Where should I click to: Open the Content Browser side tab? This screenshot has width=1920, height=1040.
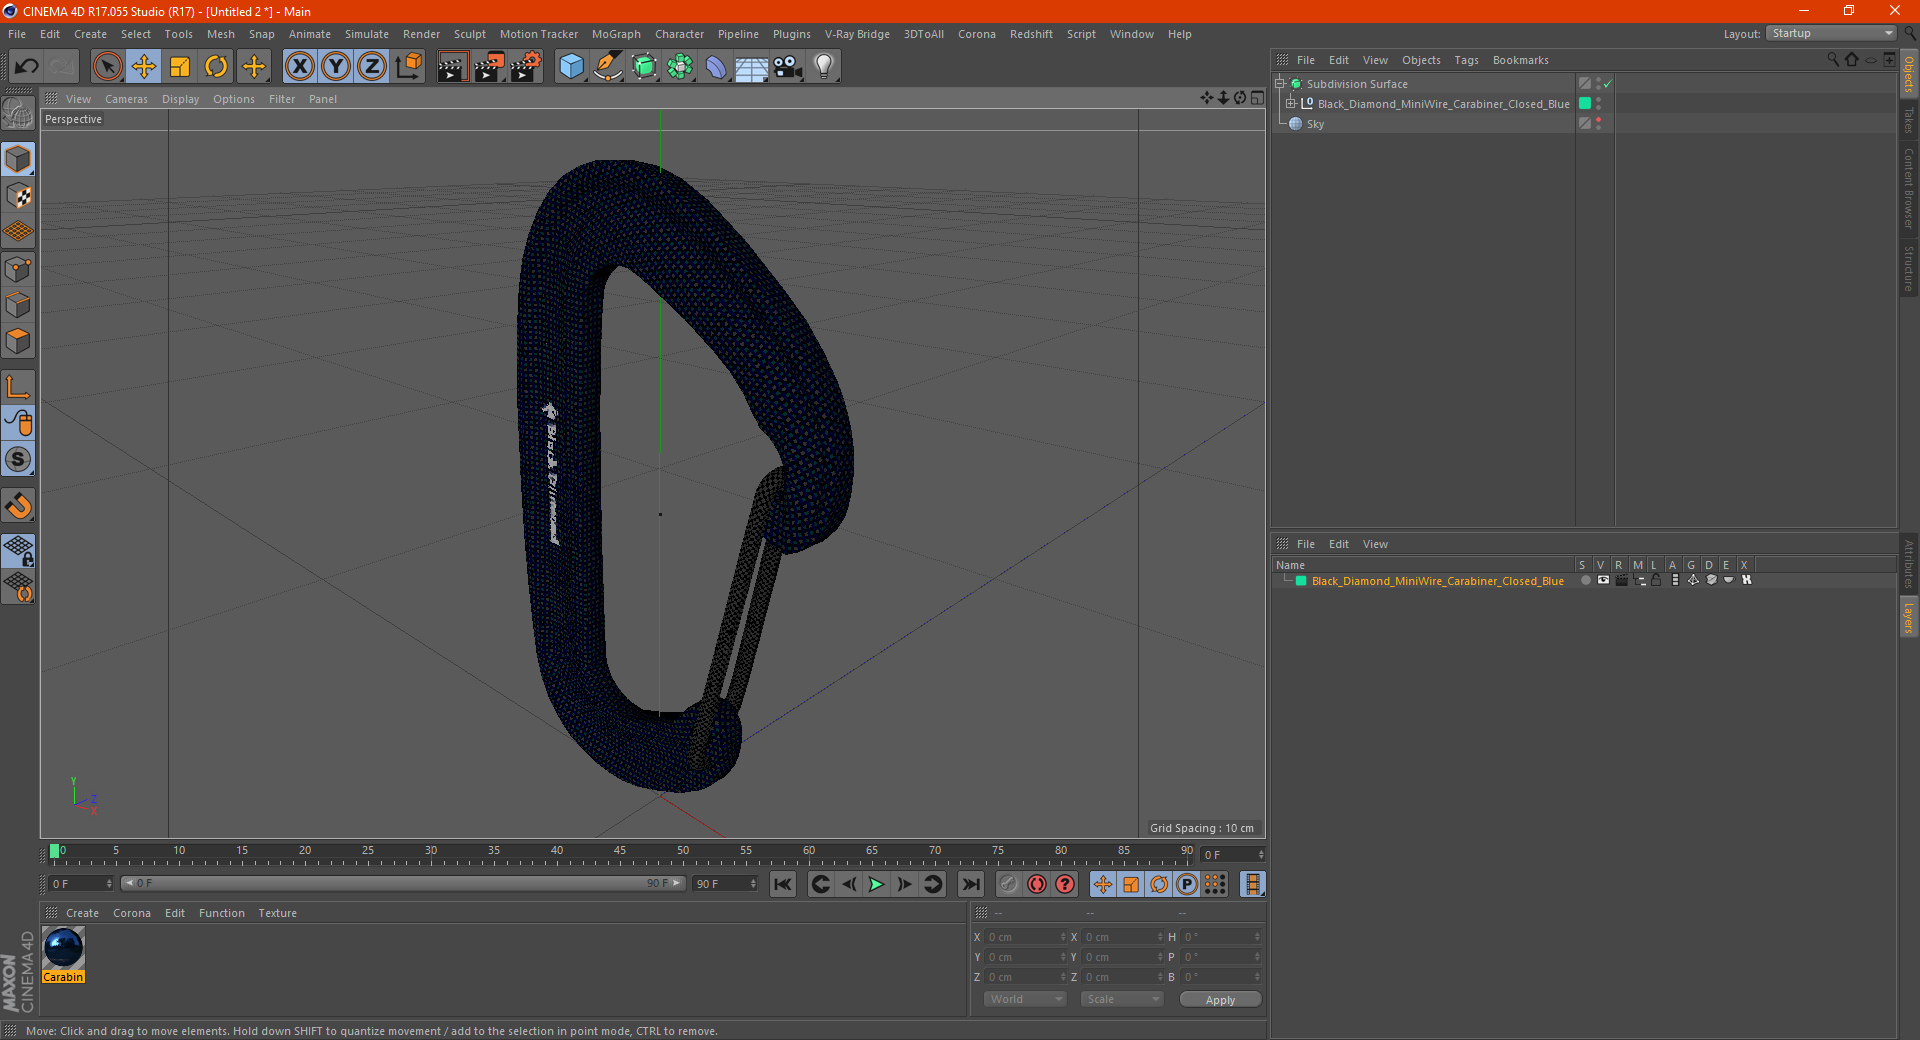tap(1909, 188)
